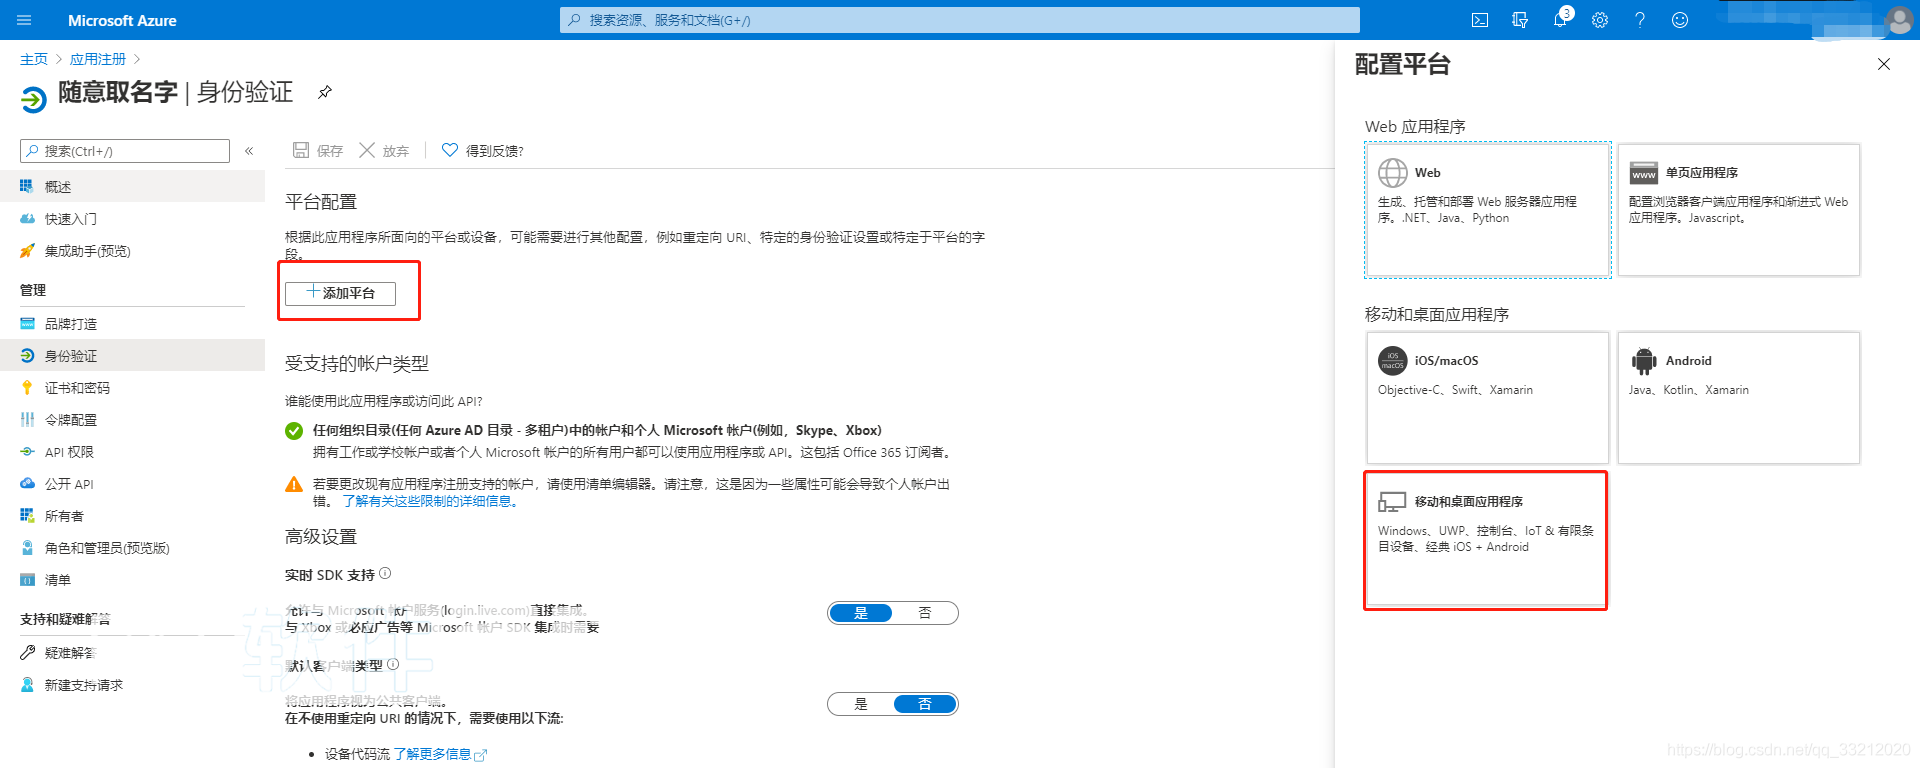Open API 权限 in the sidebar

tap(69, 452)
